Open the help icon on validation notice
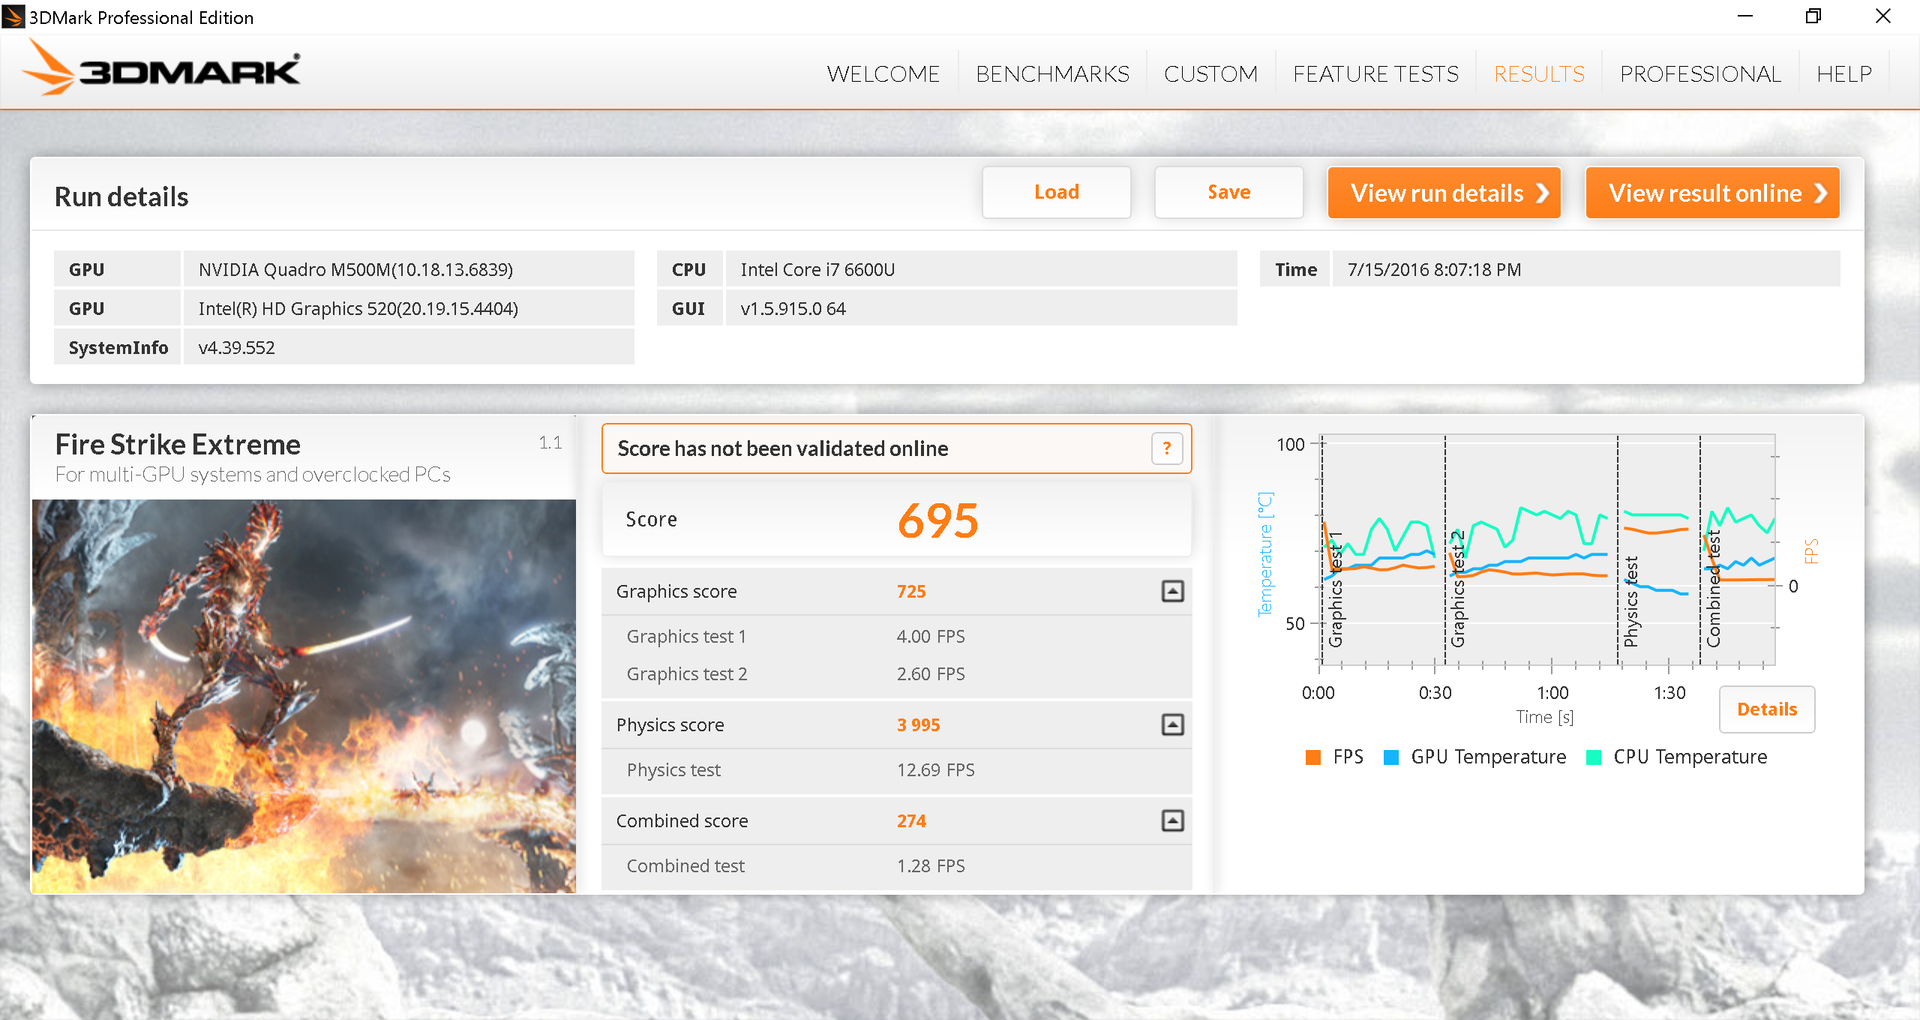The height and width of the screenshot is (1020, 1920). click(x=1166, y=449)
